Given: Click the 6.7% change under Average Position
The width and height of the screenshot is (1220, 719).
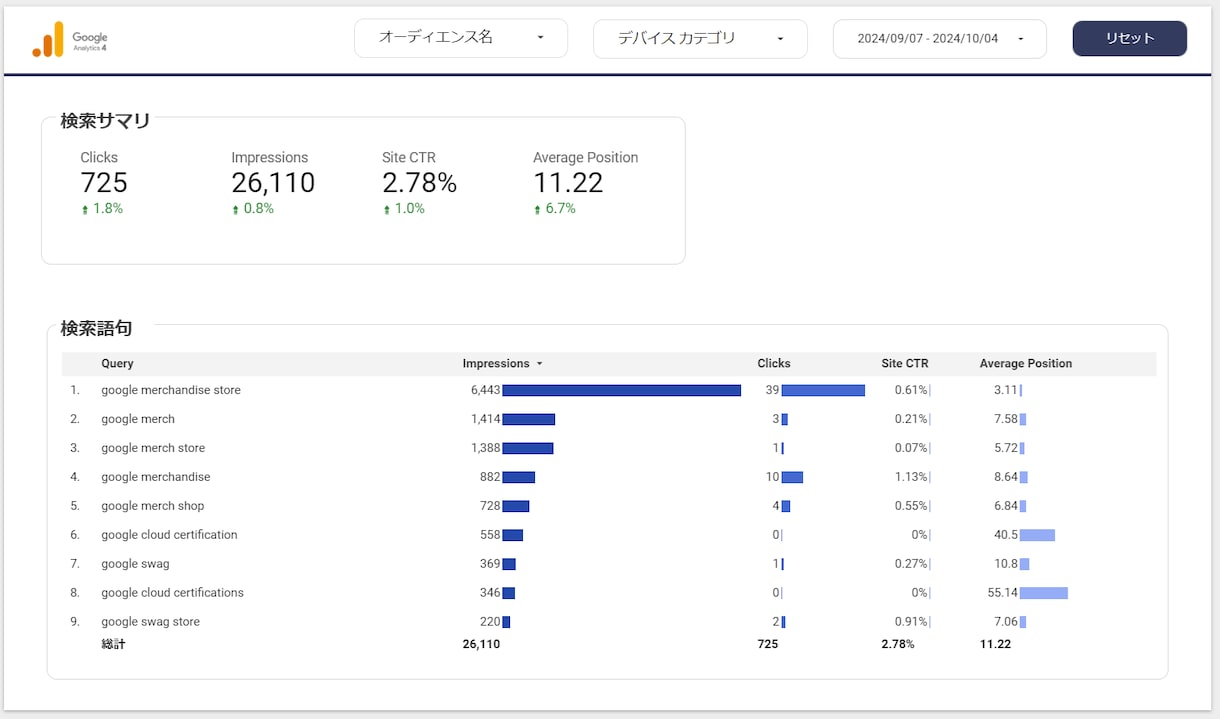Looking at the screenshot, I should 555,209.
